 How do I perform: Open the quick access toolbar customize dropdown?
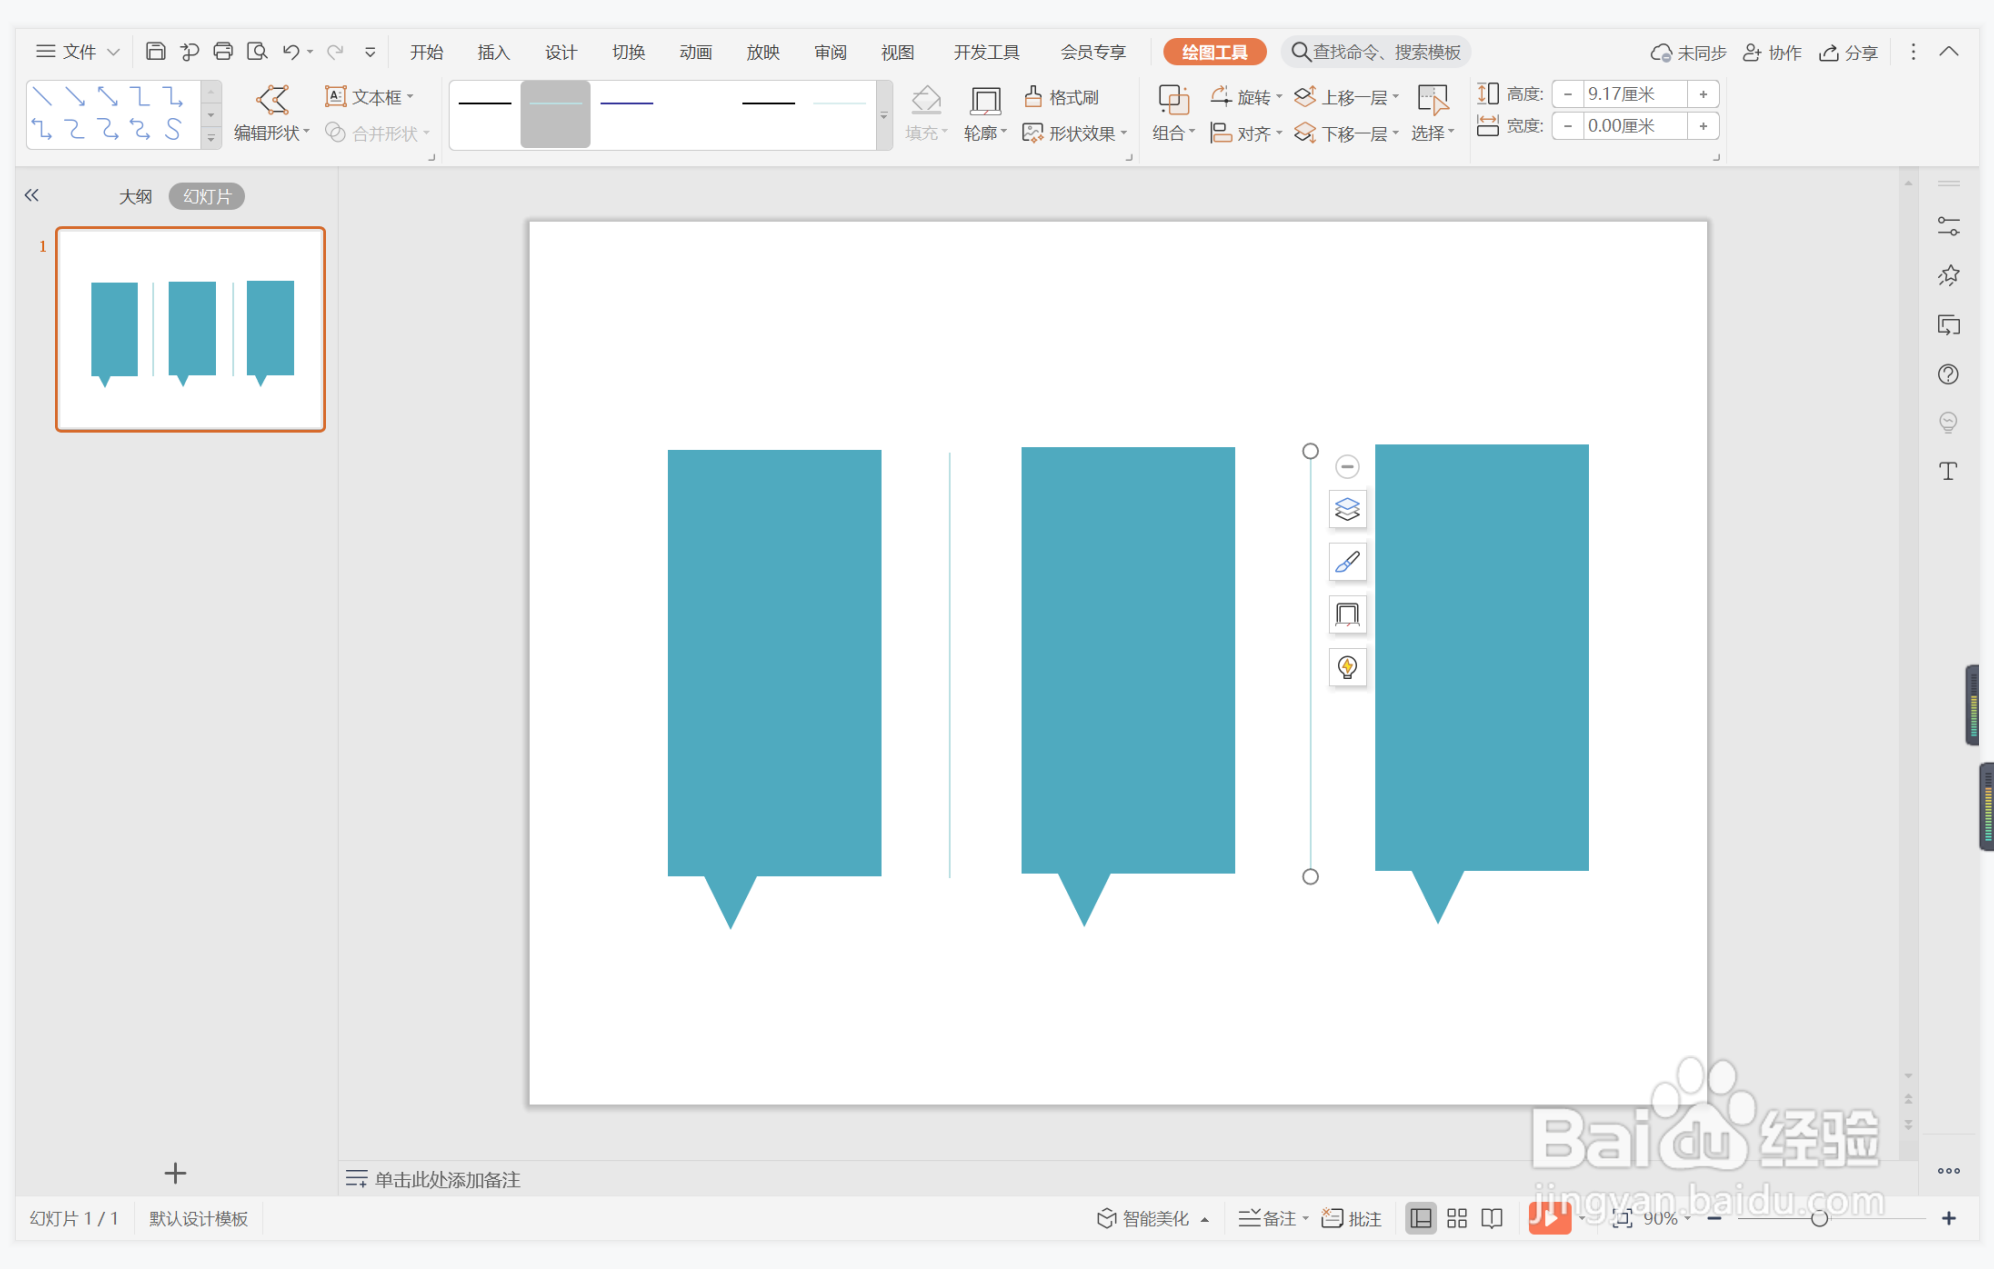point(370,52)
